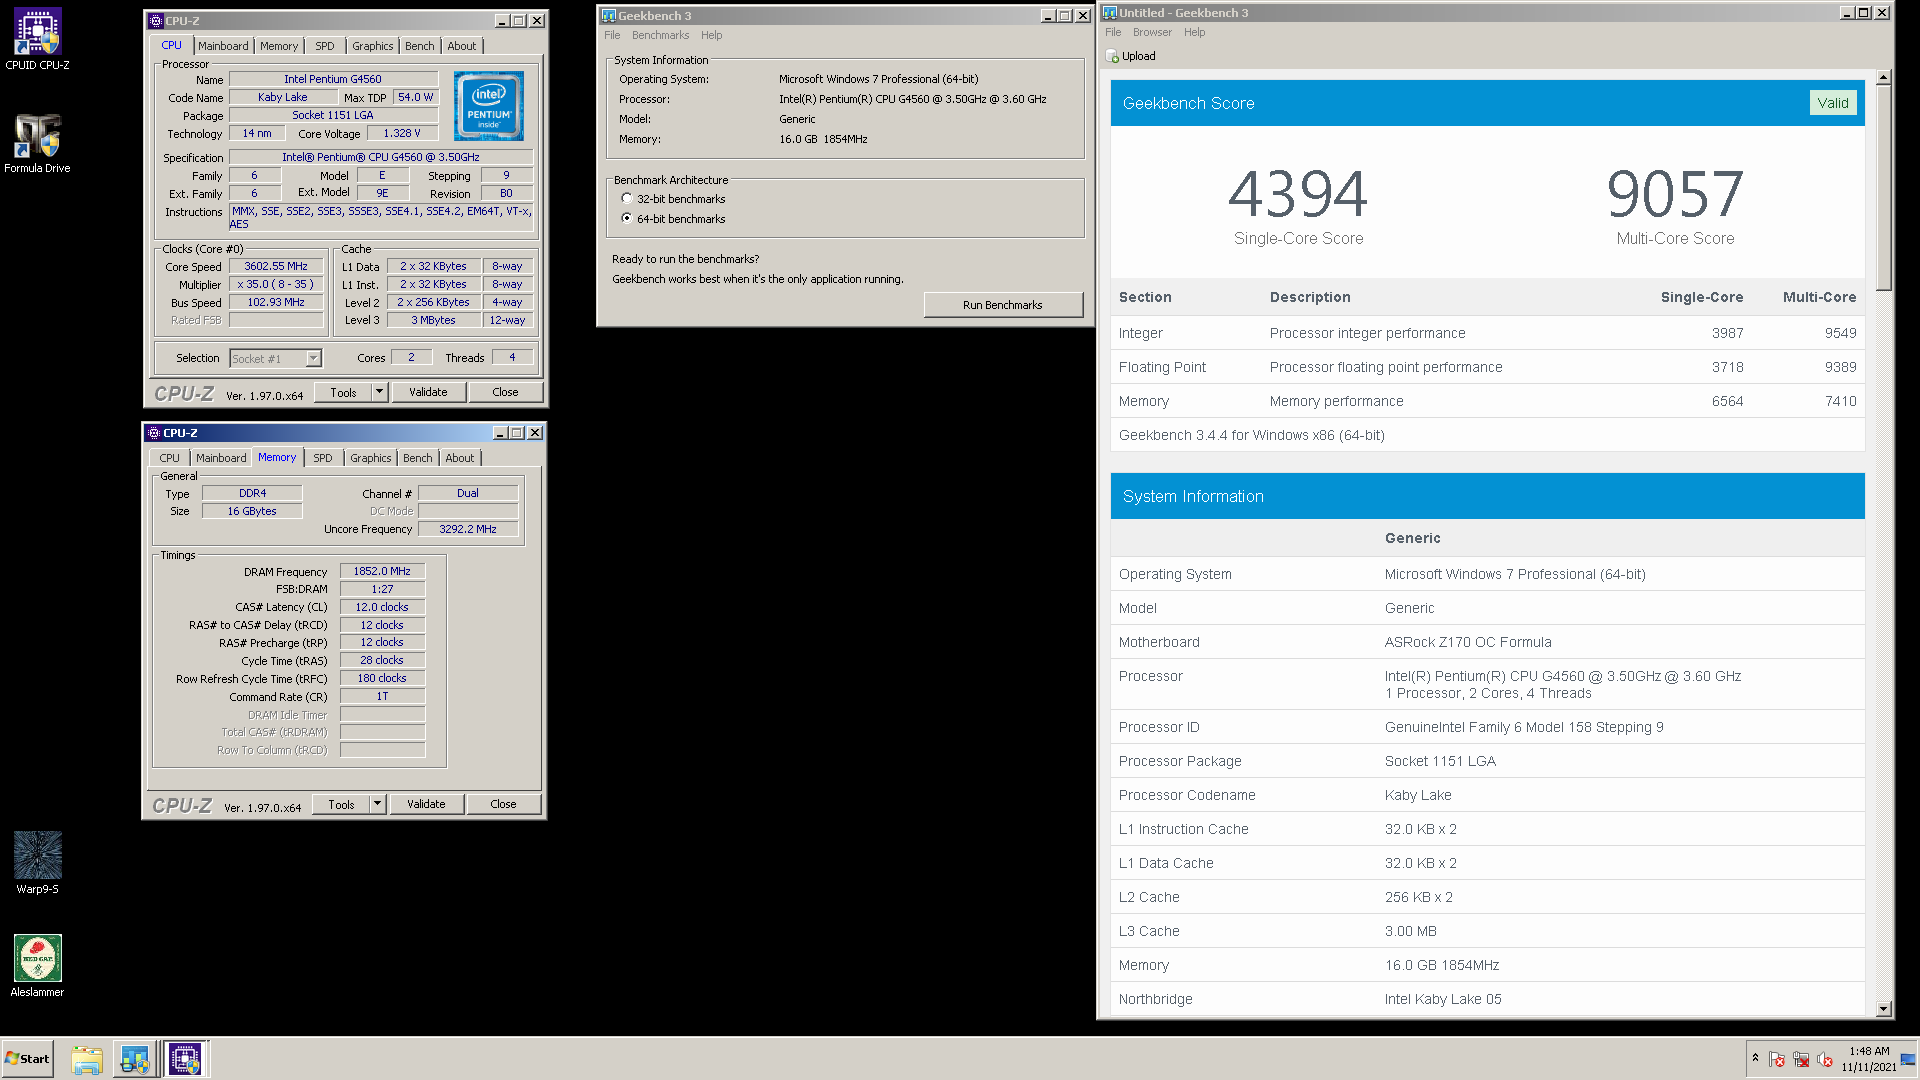Click the Untitled Geekbench window title icon
This screenshot has width=1920, height=1080.
click(1109, 12)
